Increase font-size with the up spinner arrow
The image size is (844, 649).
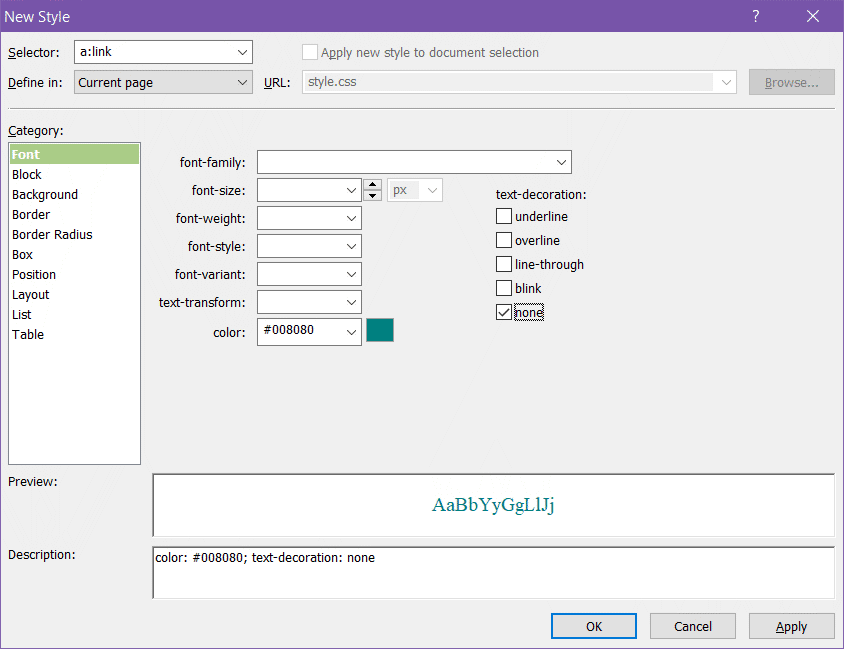pyautogui.click(x=372, y=185)
